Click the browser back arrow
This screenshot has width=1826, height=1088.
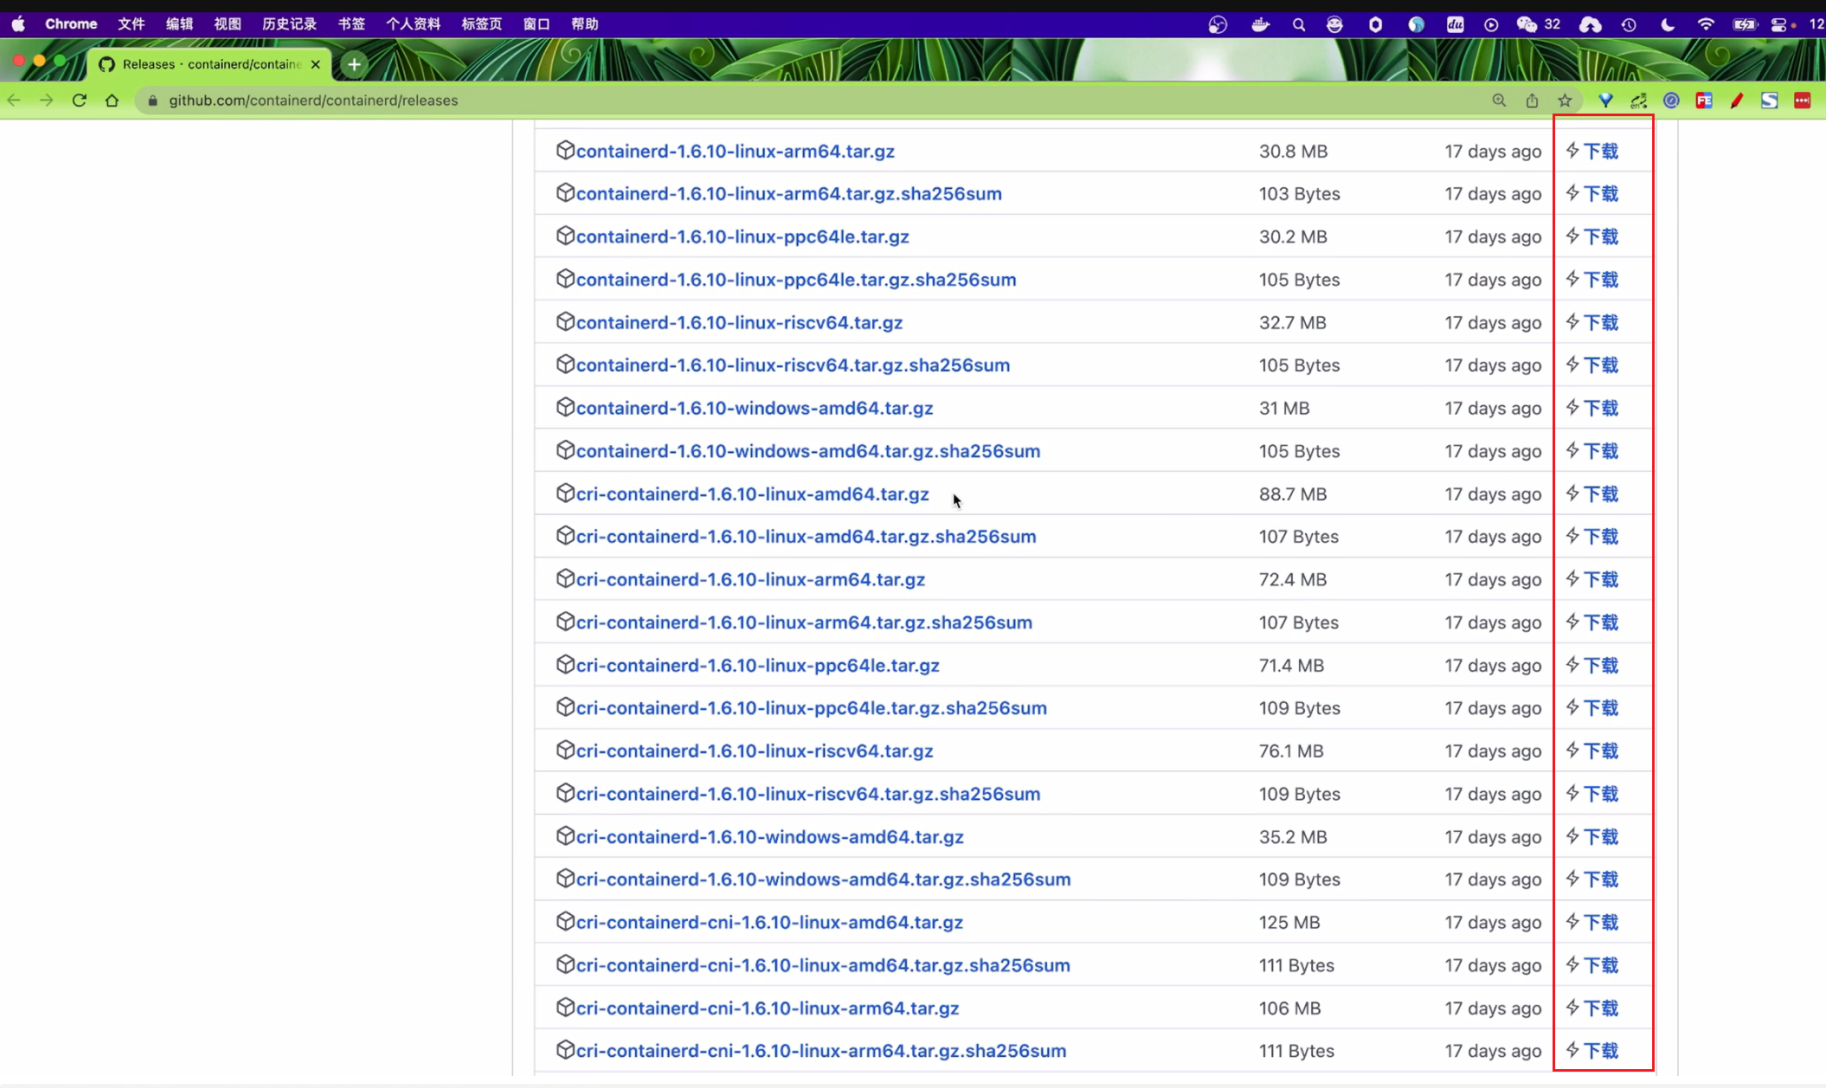click(x=14, y=100)
